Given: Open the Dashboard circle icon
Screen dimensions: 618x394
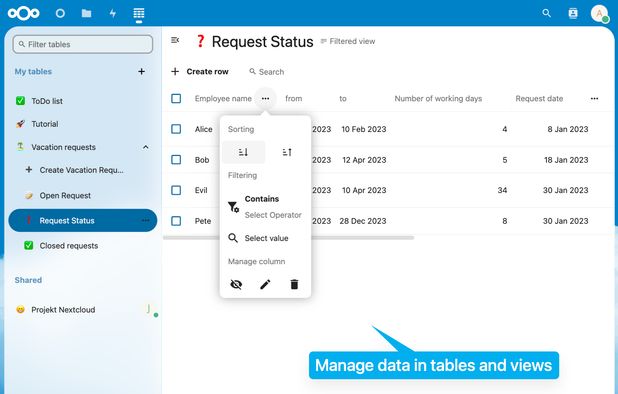Looking at the screenshot, I should (x=60, y=13).
